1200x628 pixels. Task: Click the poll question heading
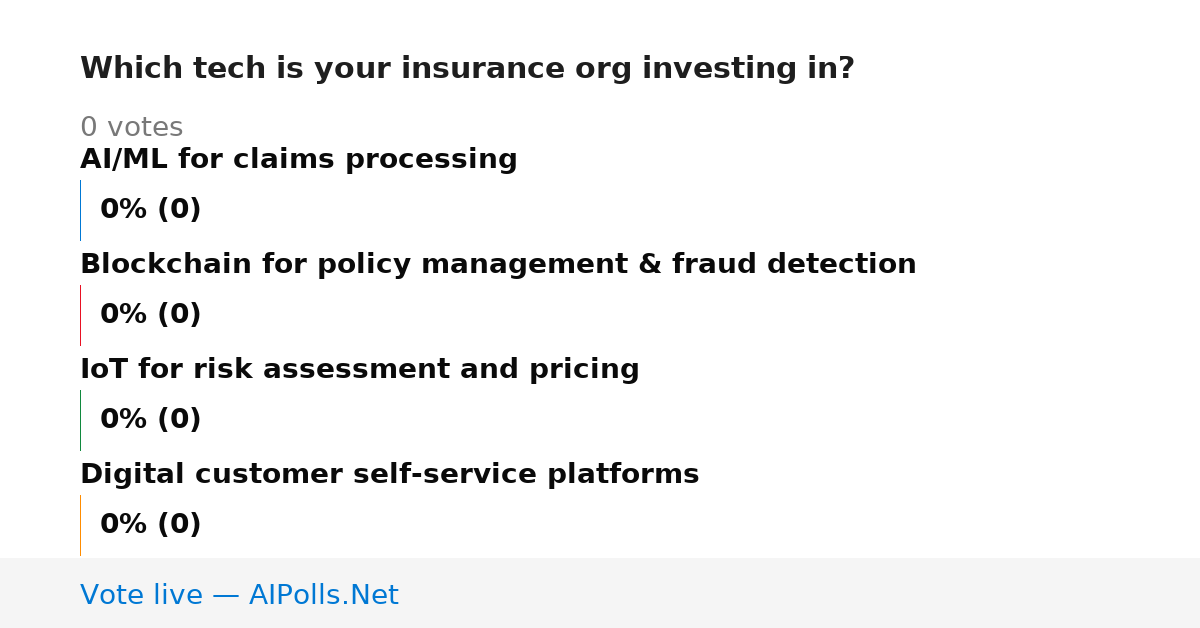pos(467,69)
